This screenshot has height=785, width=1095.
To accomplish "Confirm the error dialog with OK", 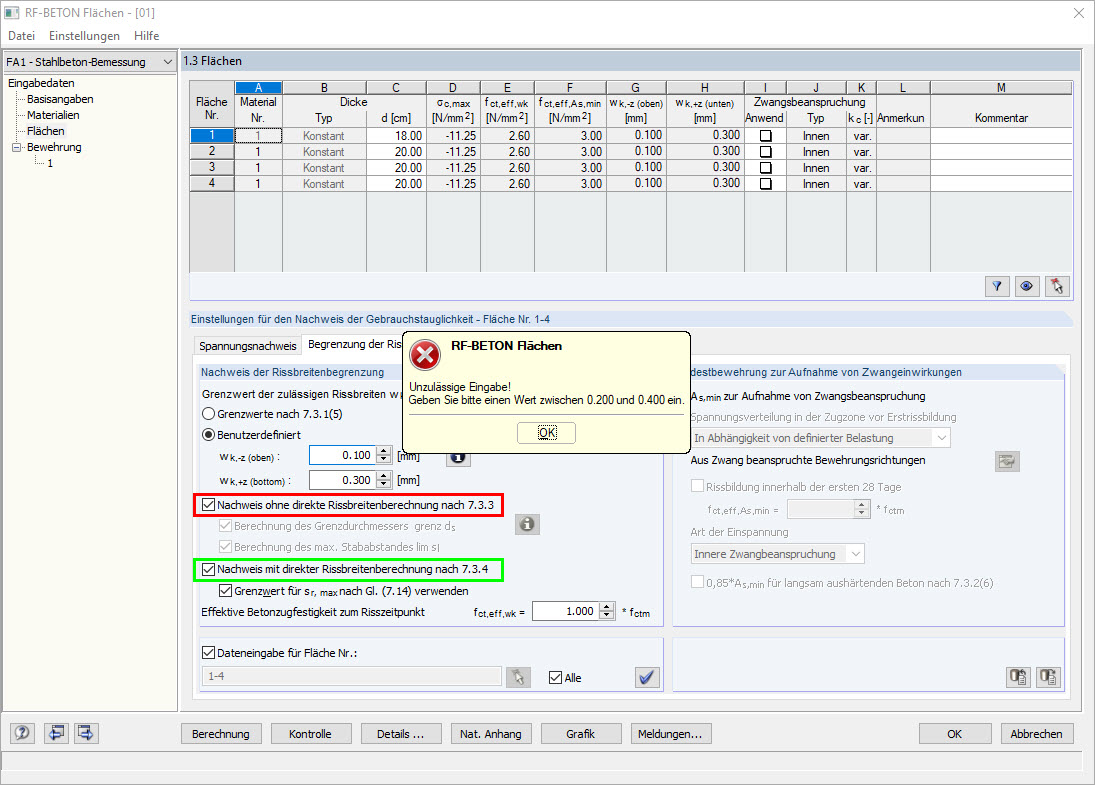I will [x=546, y=432].
